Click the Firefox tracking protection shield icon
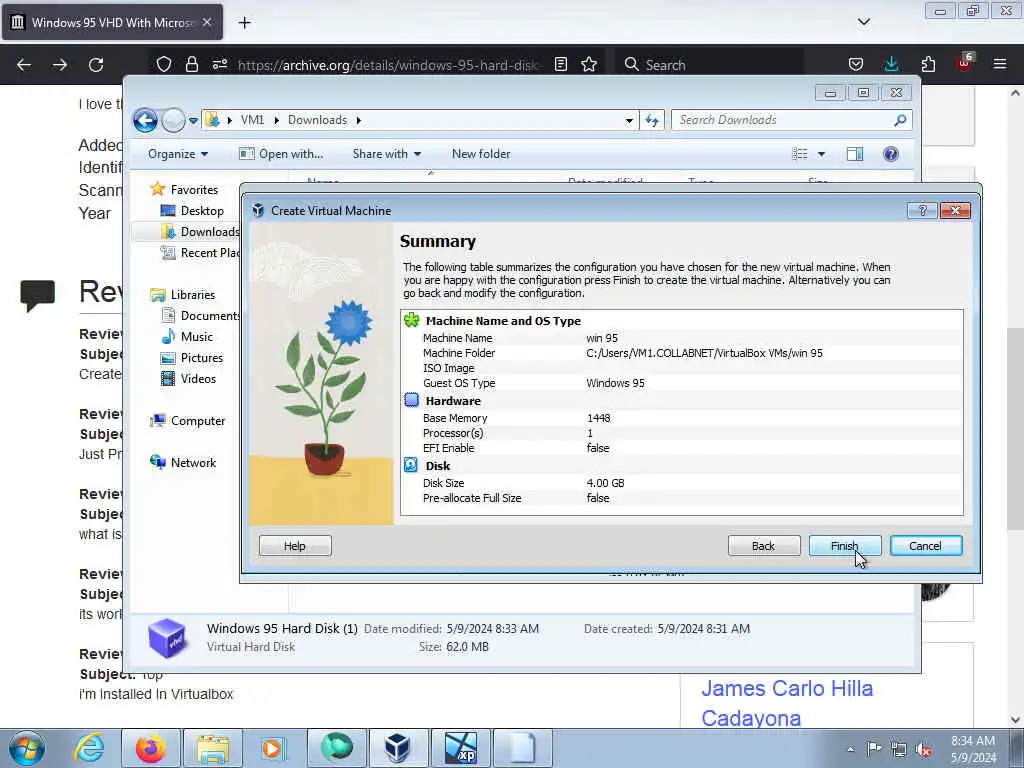 pos(164,64)
